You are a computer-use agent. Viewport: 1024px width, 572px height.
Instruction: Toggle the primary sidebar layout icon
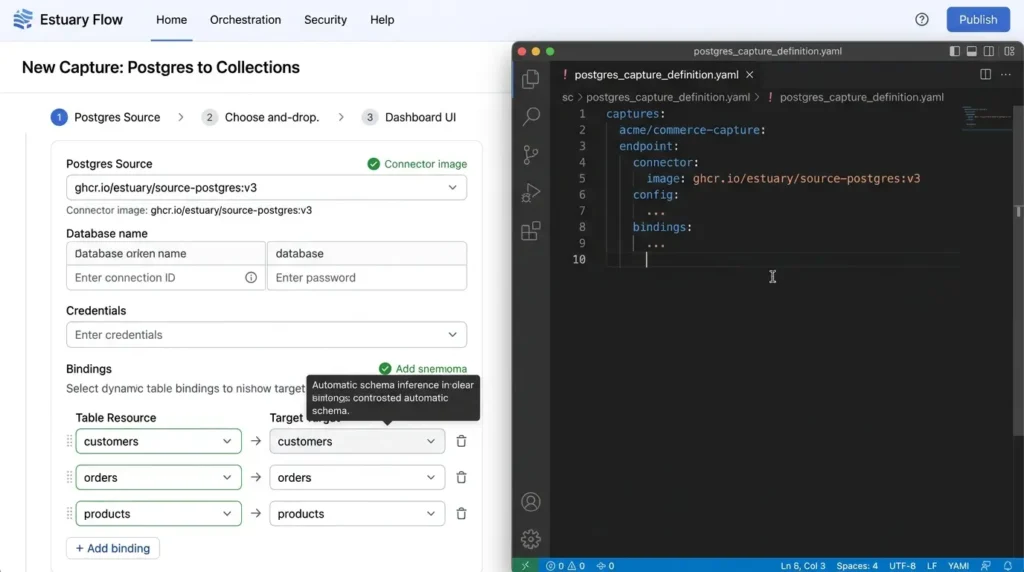coord(955,51)
